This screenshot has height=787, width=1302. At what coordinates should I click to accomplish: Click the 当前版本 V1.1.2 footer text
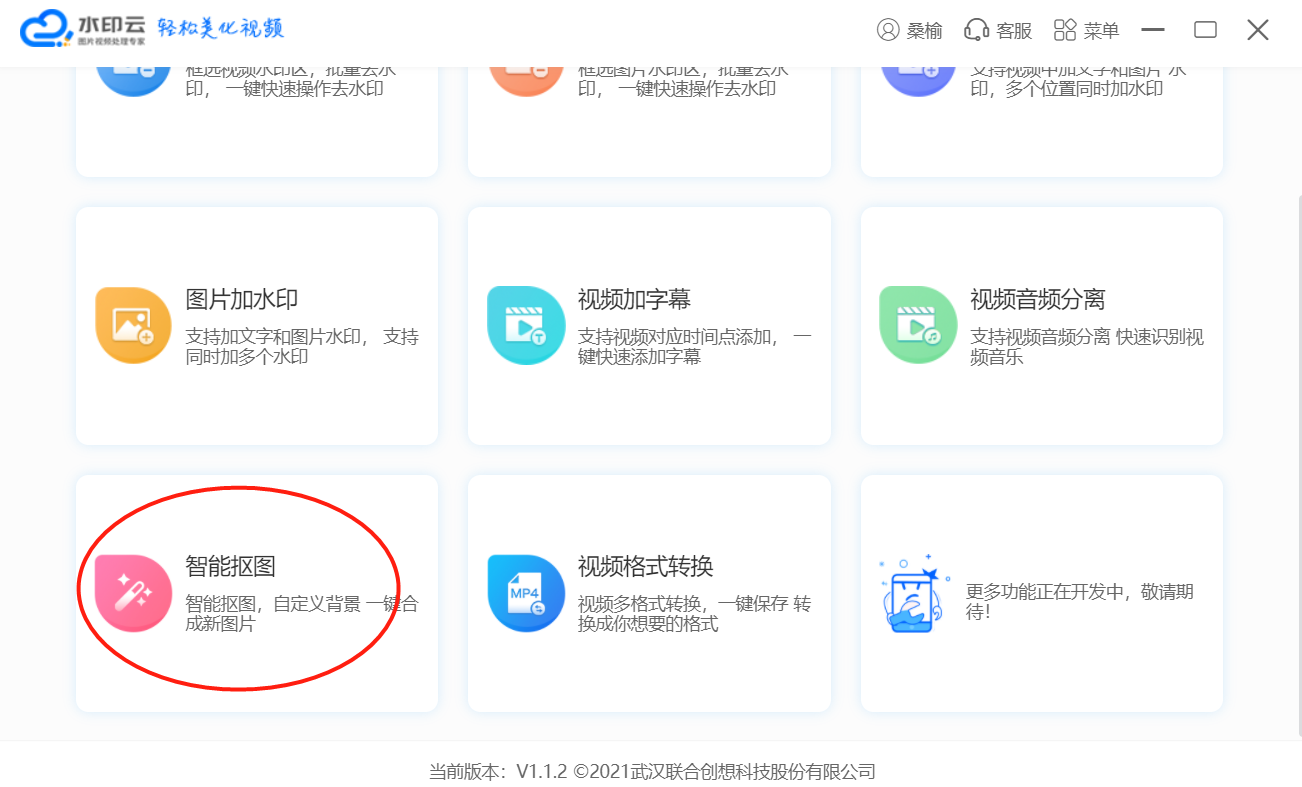click(652, 772)
